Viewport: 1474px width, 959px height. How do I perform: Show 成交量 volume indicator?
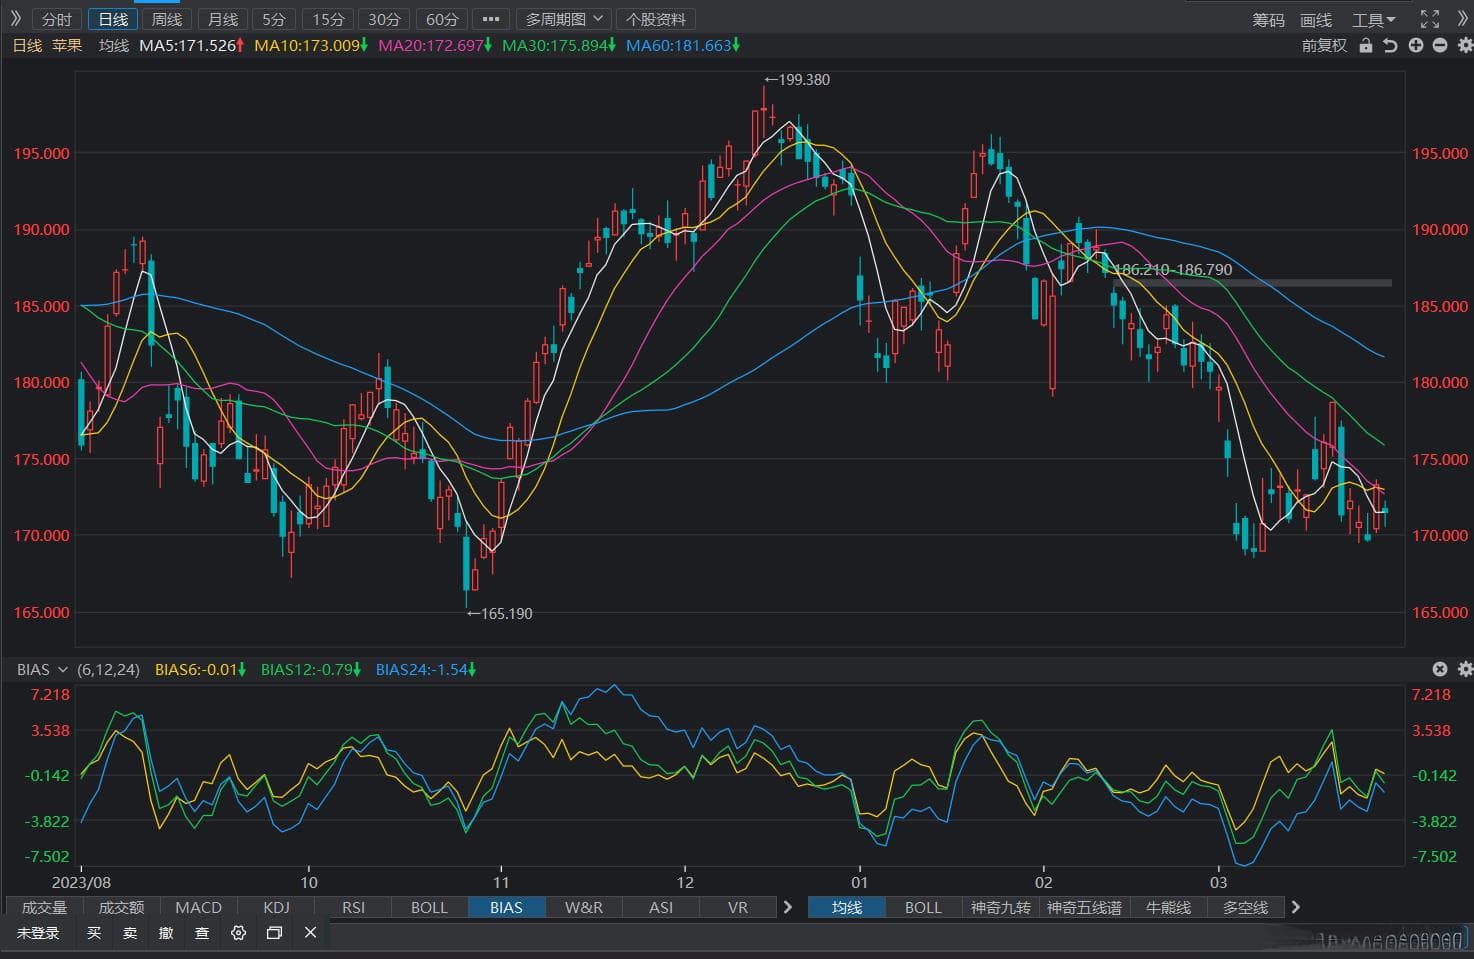pos(45,907)
